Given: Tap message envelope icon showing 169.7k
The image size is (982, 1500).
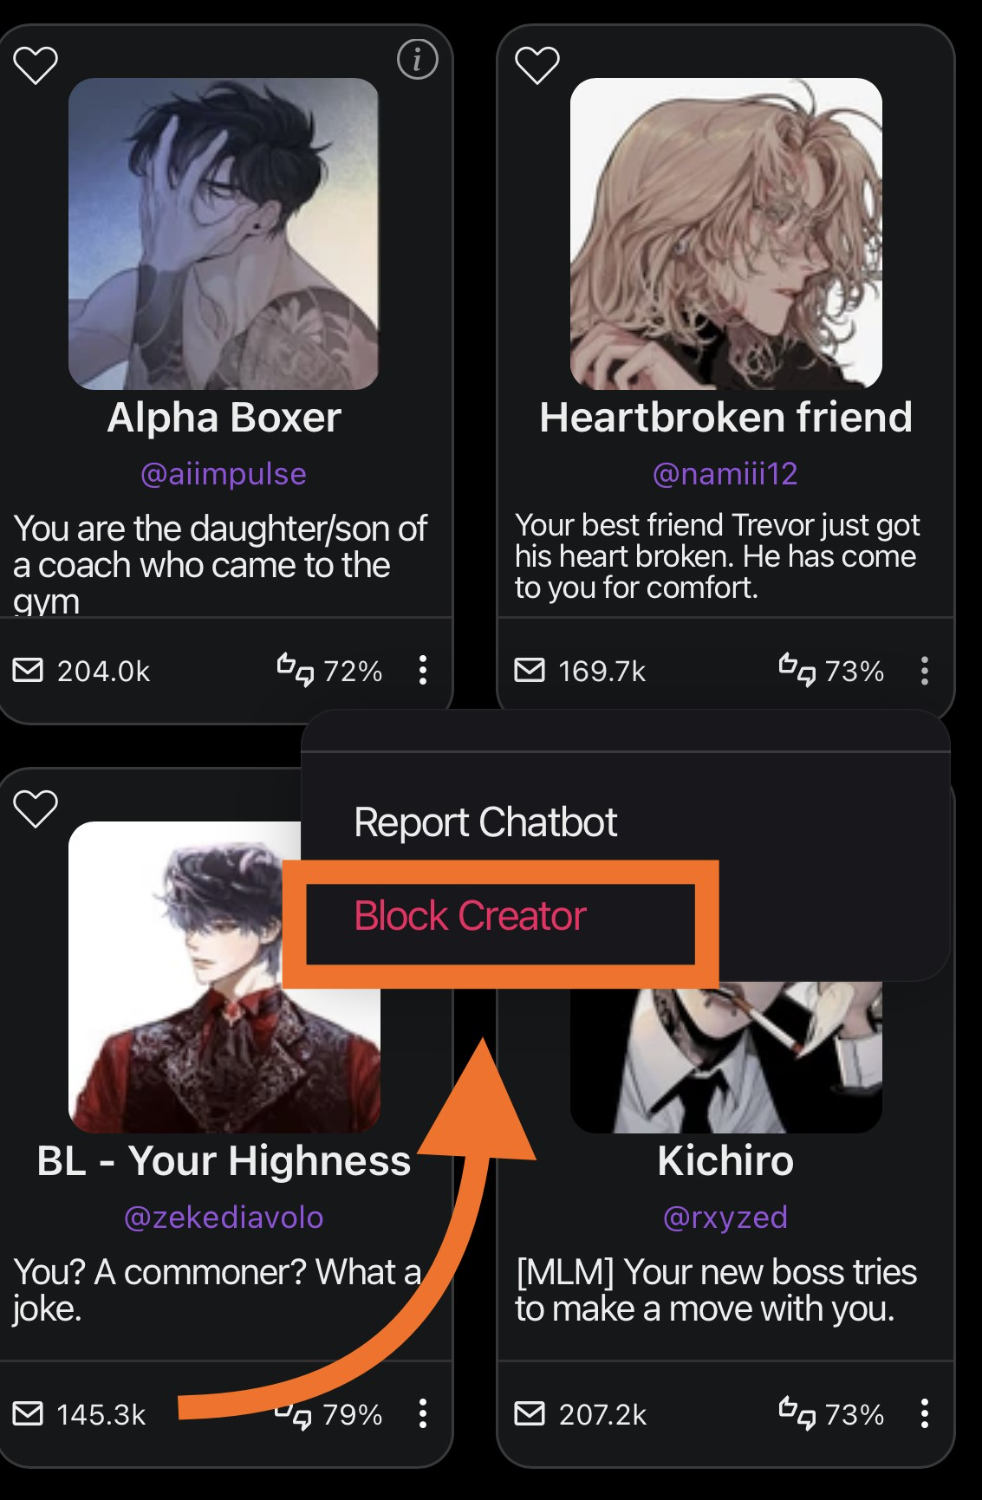Looking at the screenshot, I should click(x=530, y=669).
